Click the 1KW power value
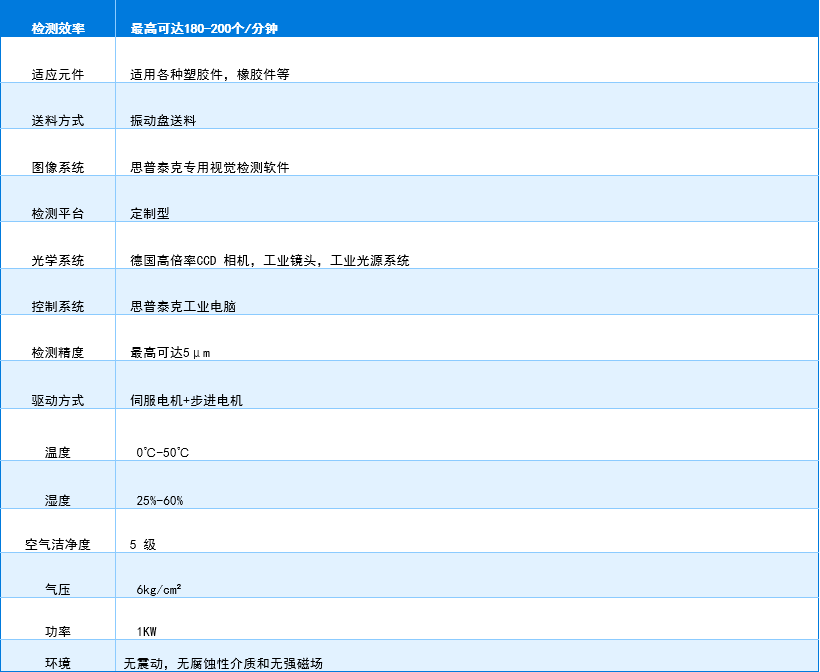Image resolution: width=820 pixels, height=672 pixels. 147,632
